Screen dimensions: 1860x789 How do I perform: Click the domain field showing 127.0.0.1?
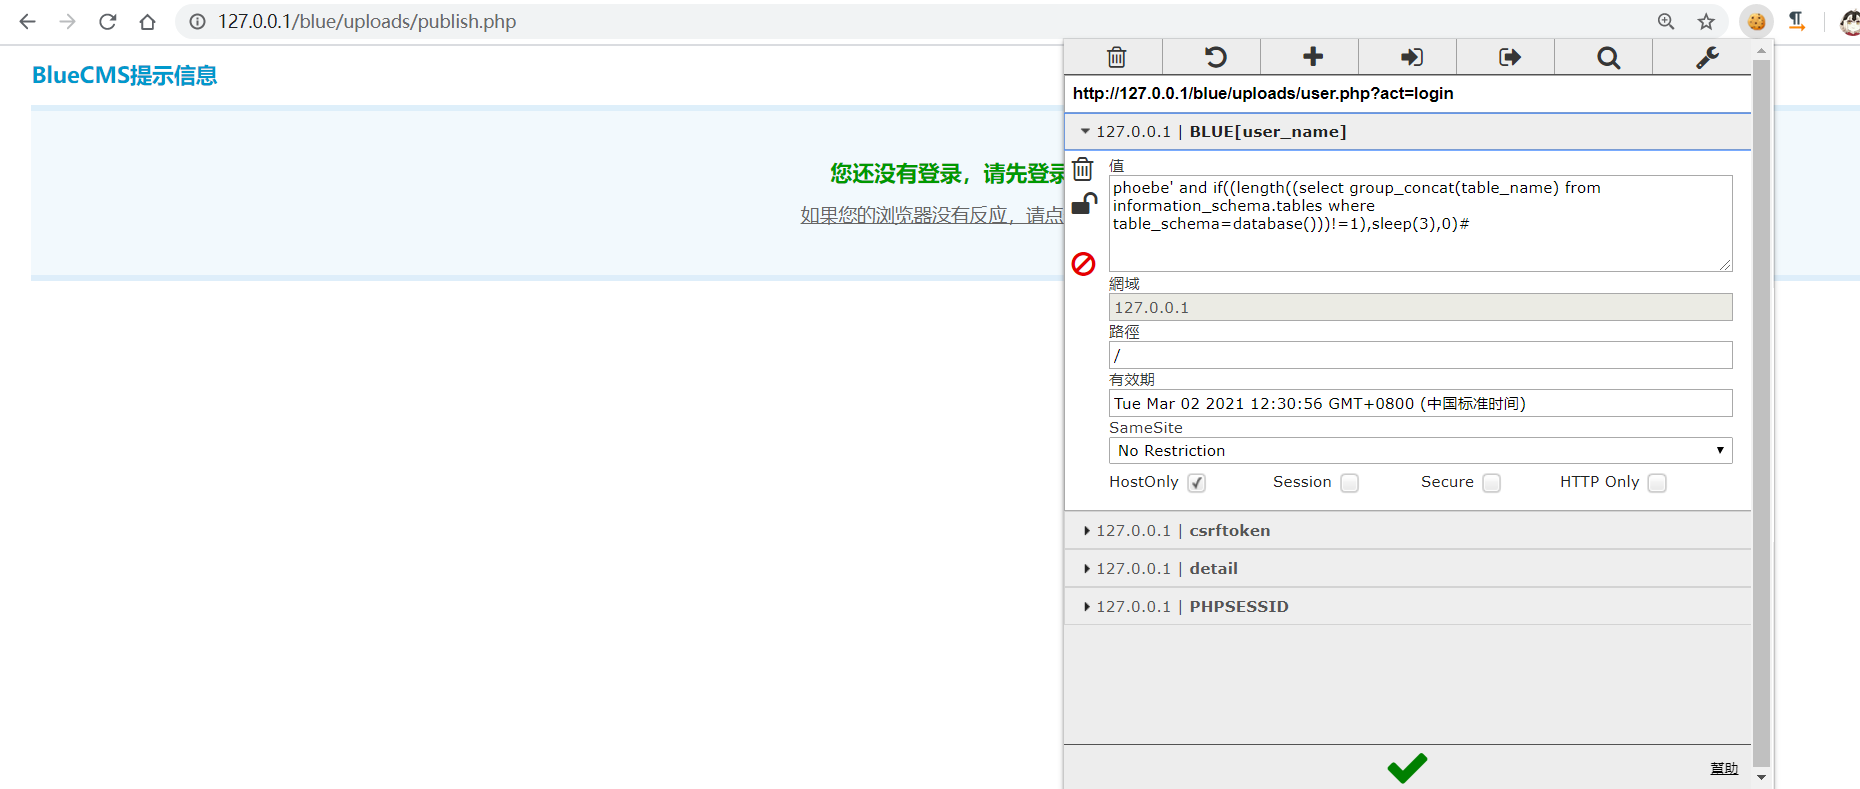pos(1420,307)
